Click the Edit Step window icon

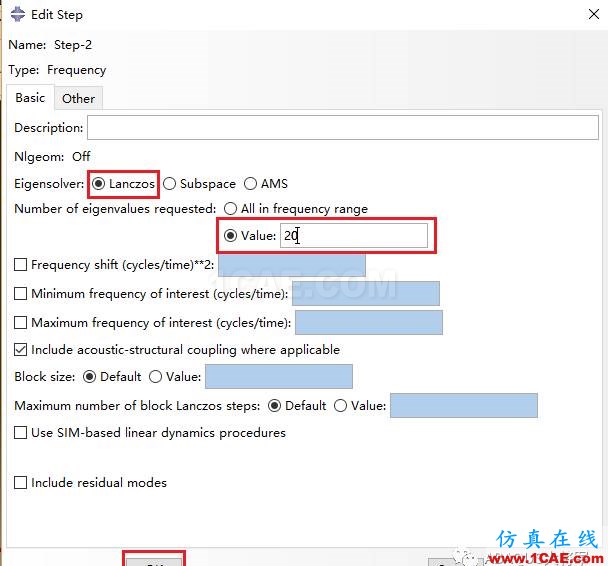point(17,15)
